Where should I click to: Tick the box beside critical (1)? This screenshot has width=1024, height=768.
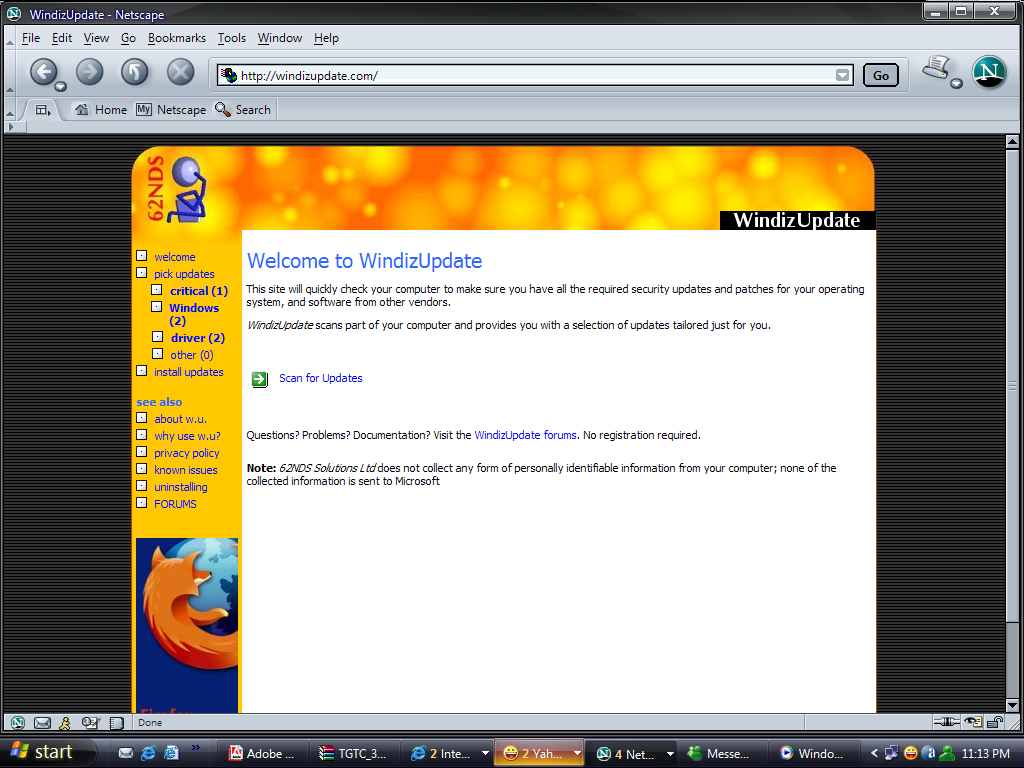coord(157,290)
